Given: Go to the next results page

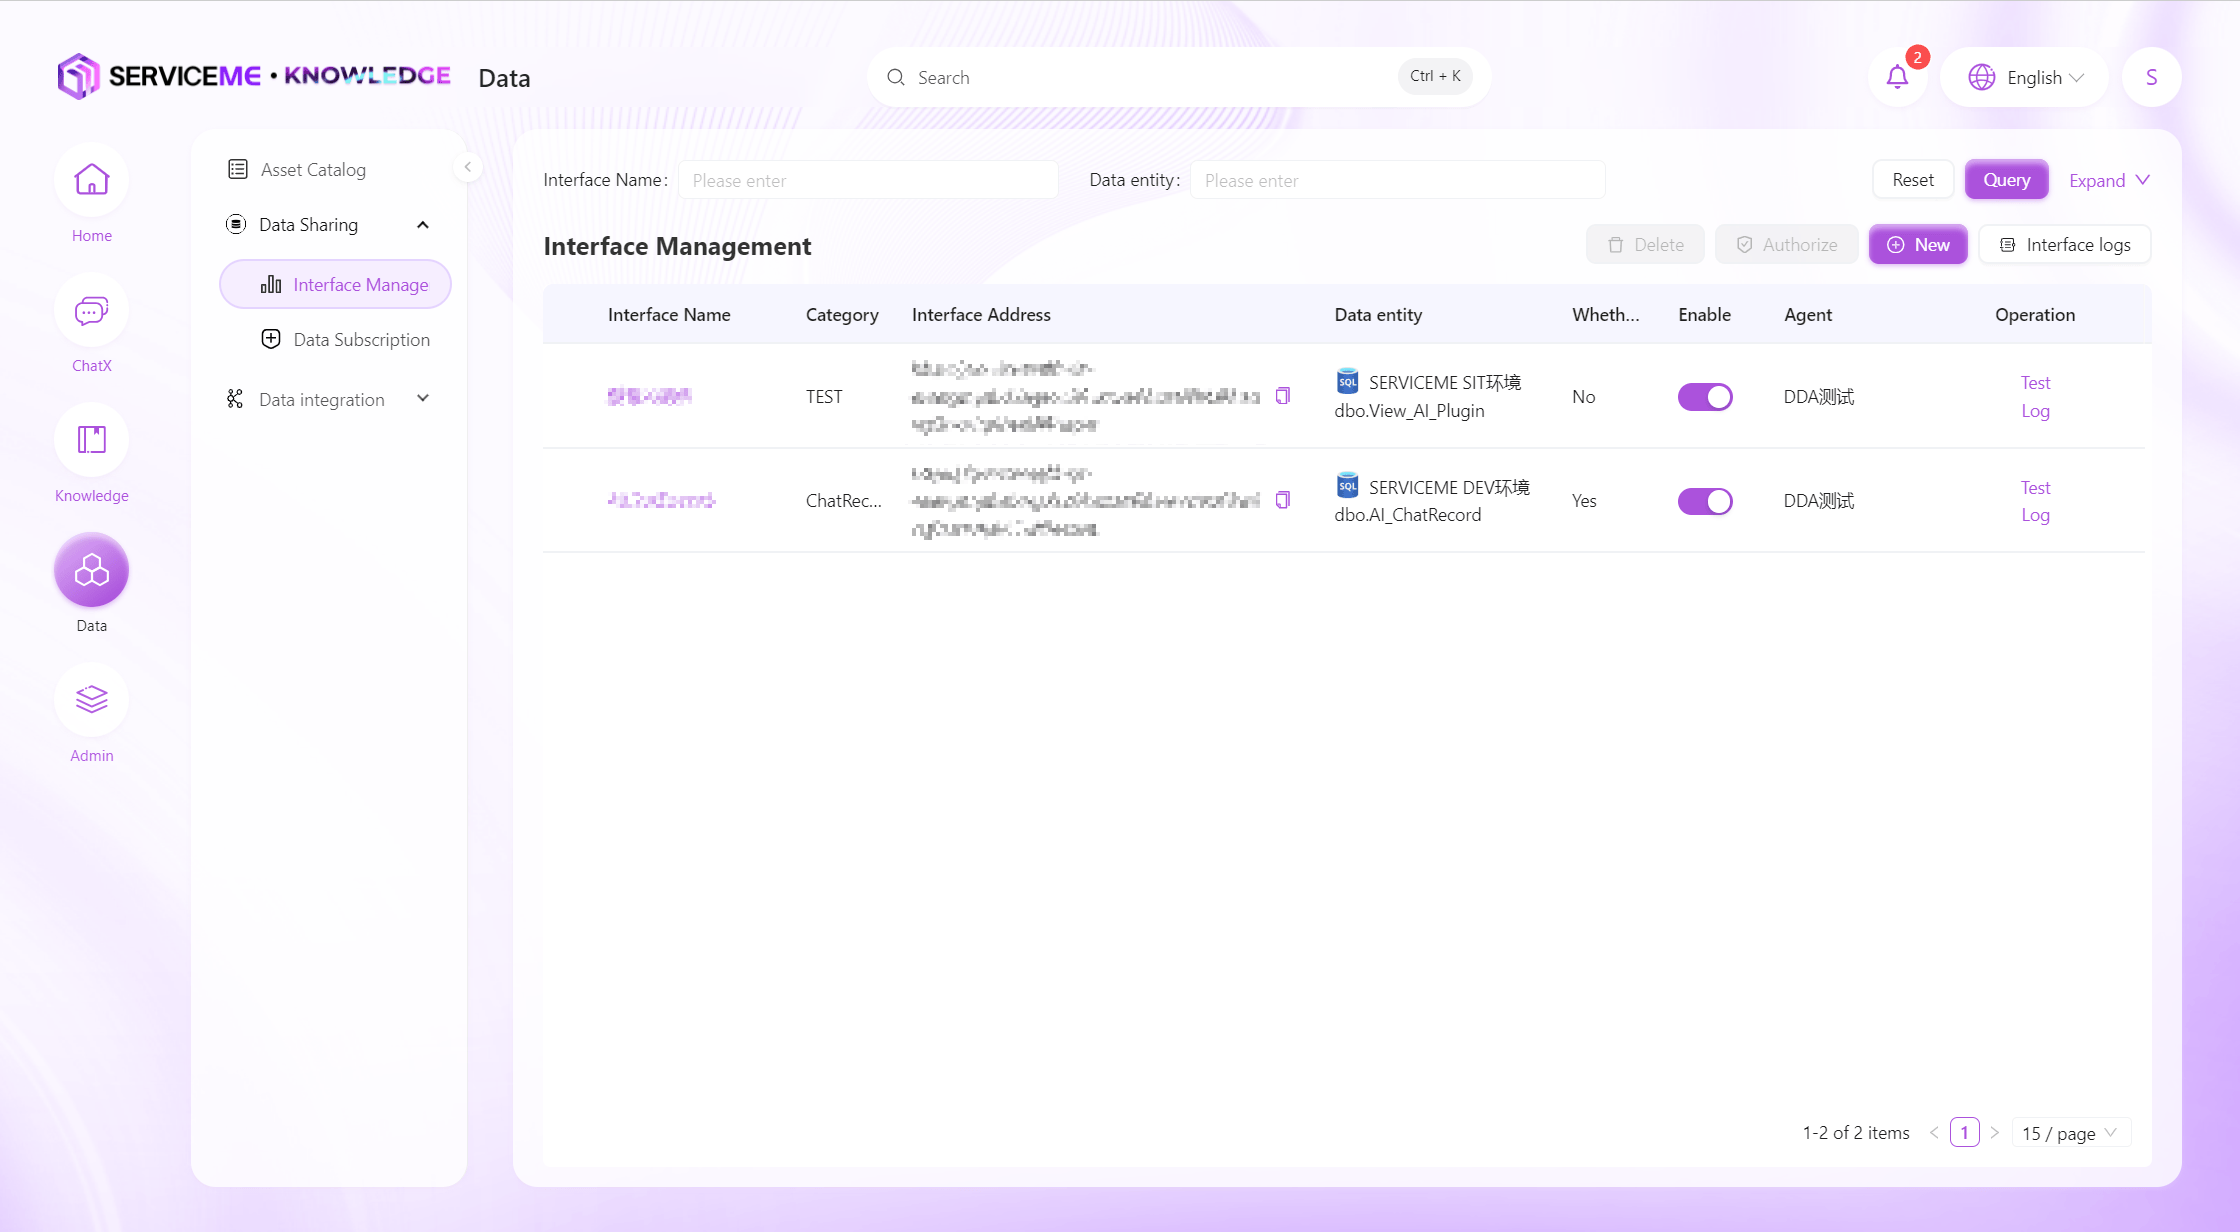Looking at the screenshot, I should 1994,1133.
